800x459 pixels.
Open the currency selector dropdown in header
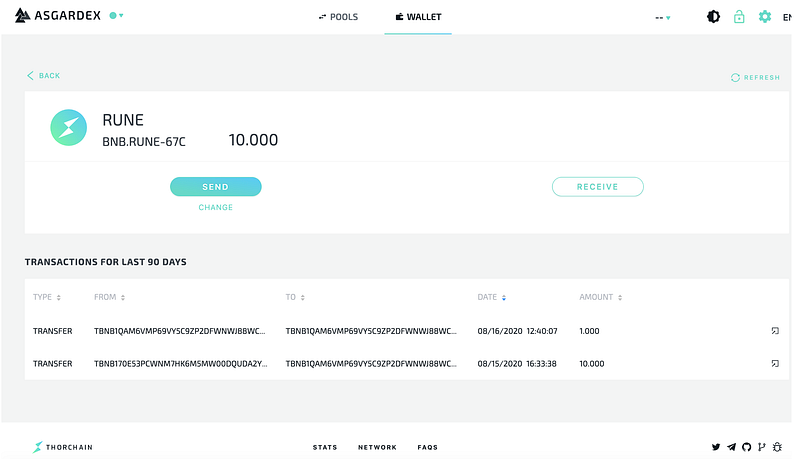(x=663, y=18)
